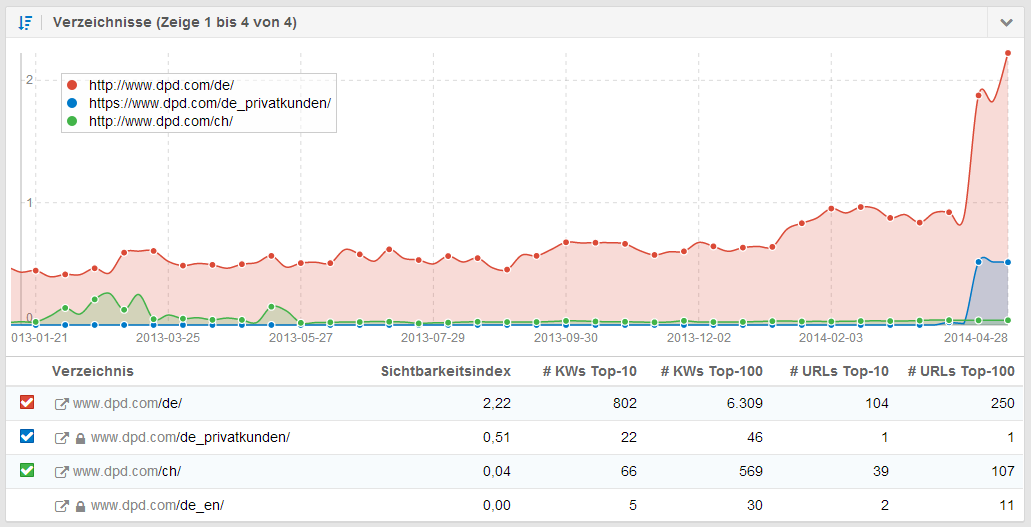Open external link icon for de_en row

pyautogui.click(x=61, y=505)
